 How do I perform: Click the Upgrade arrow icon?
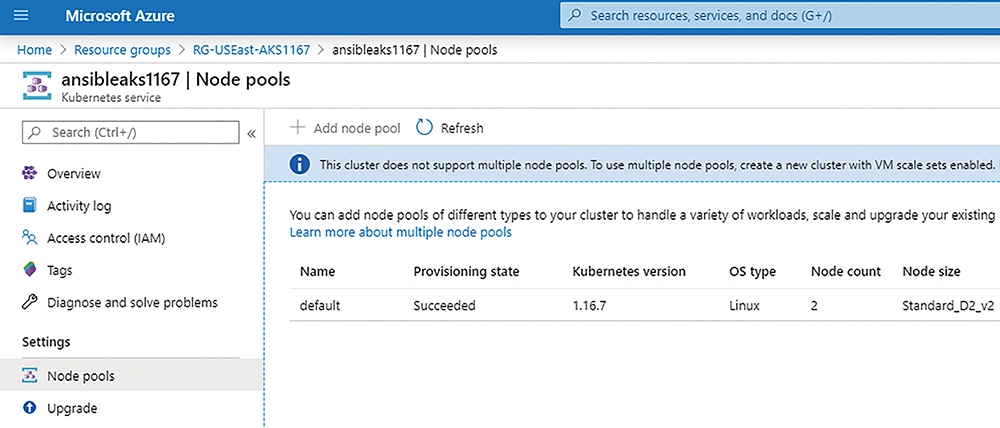tap(30, 408)
